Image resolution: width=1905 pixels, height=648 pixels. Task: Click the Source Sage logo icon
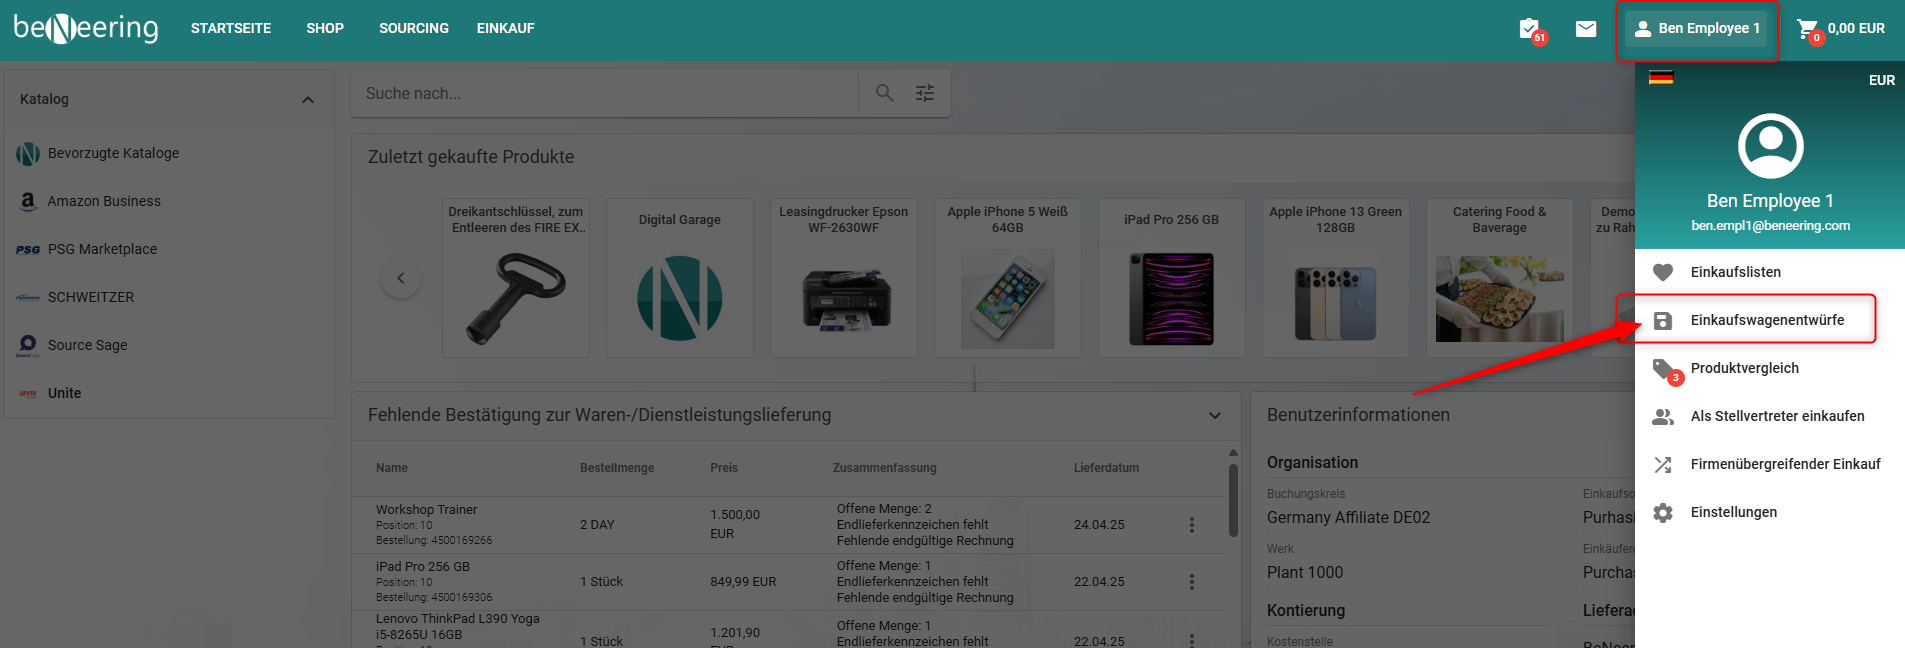(x=28, y=345)
